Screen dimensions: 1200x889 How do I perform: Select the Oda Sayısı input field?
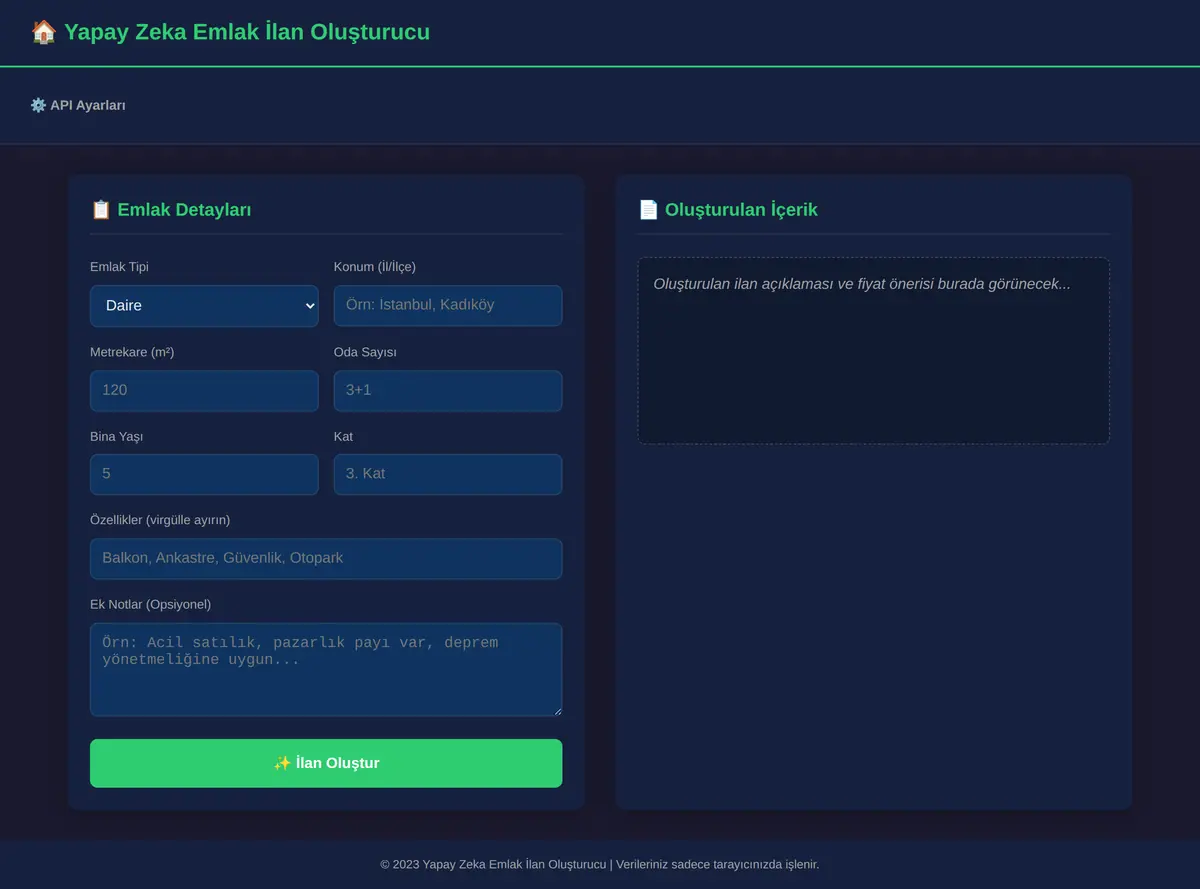pos(448,391)
